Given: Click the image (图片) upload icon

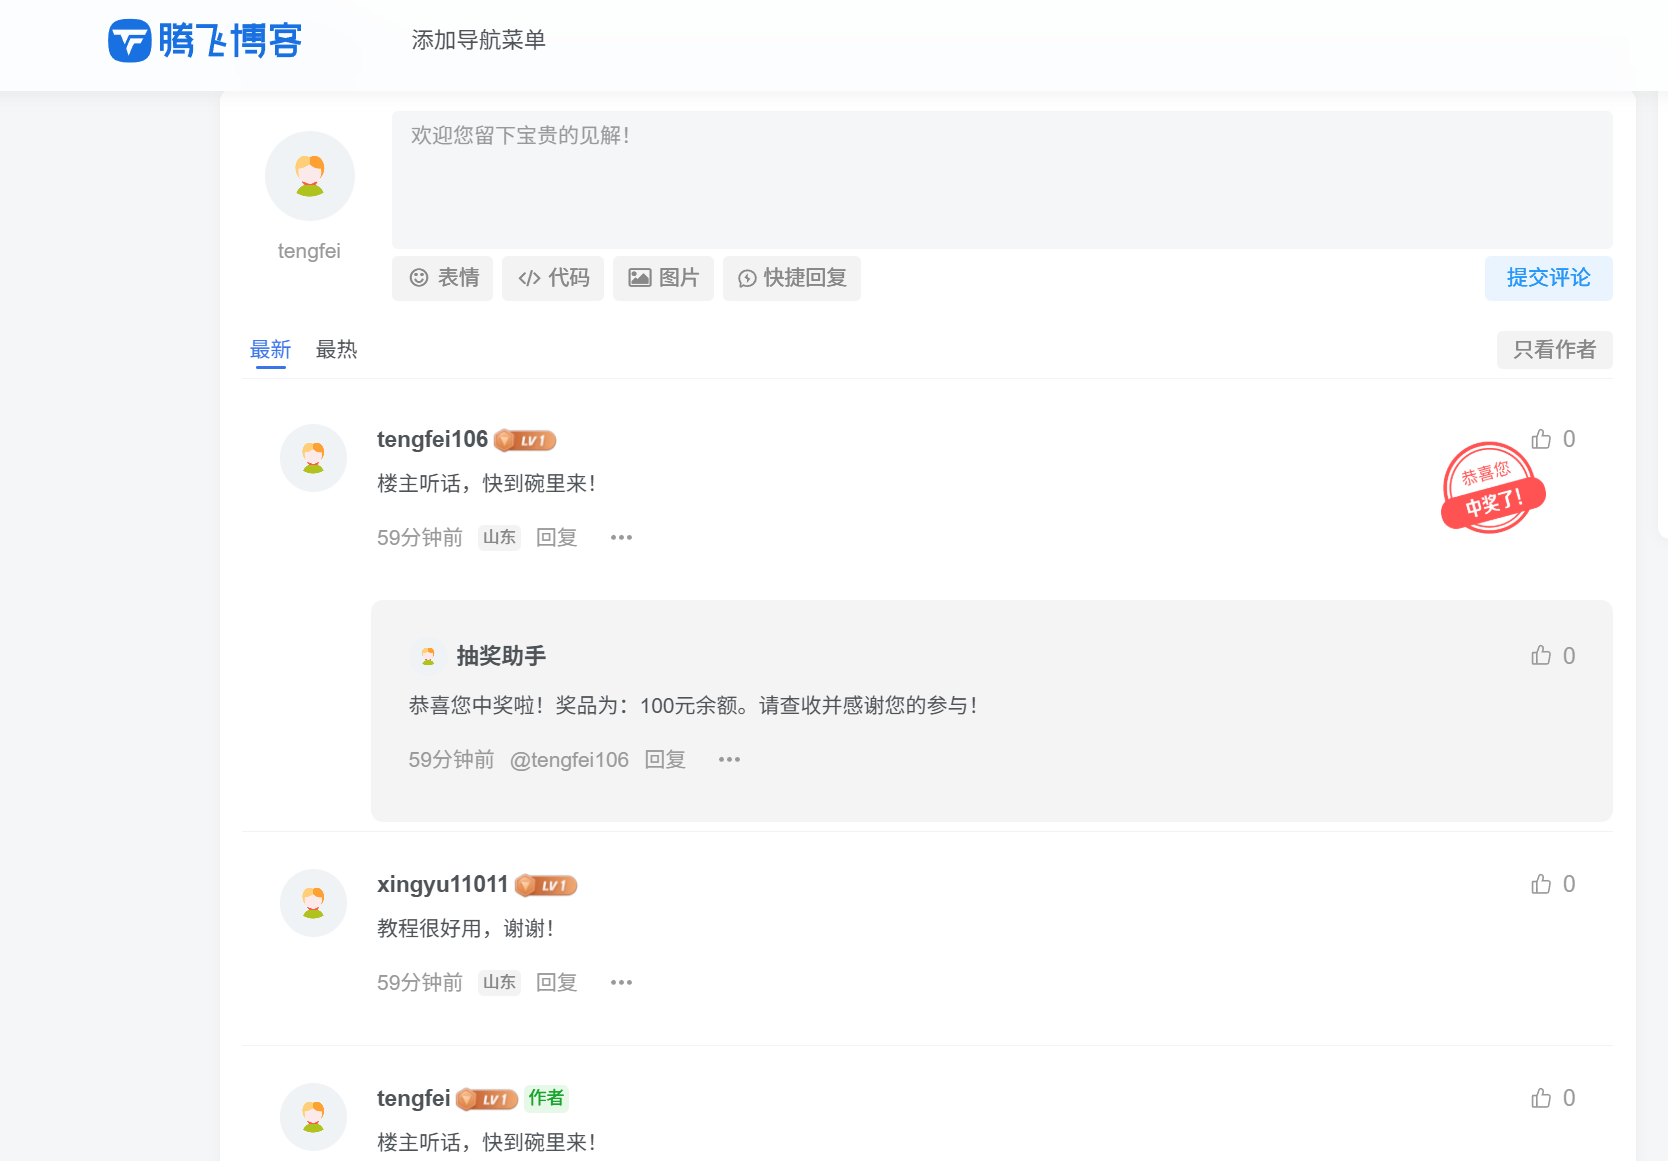Looking at the screenshot, I should pos(640,278).
